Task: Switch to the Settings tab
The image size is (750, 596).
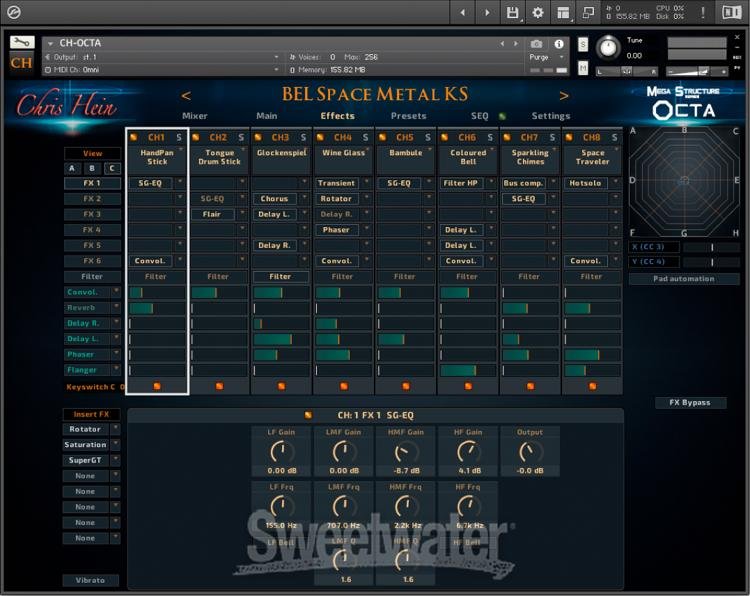Action: click(x=551, y=116)
